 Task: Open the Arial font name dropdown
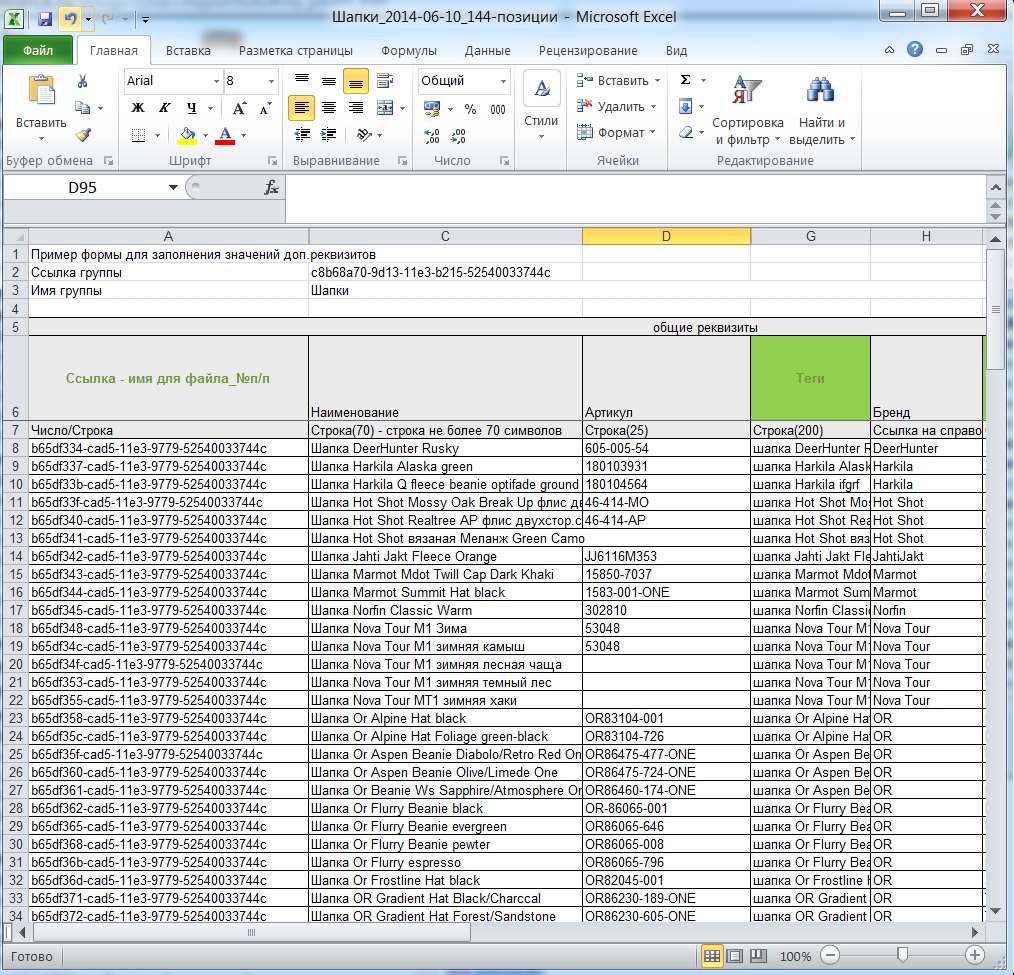pos(217,81)
